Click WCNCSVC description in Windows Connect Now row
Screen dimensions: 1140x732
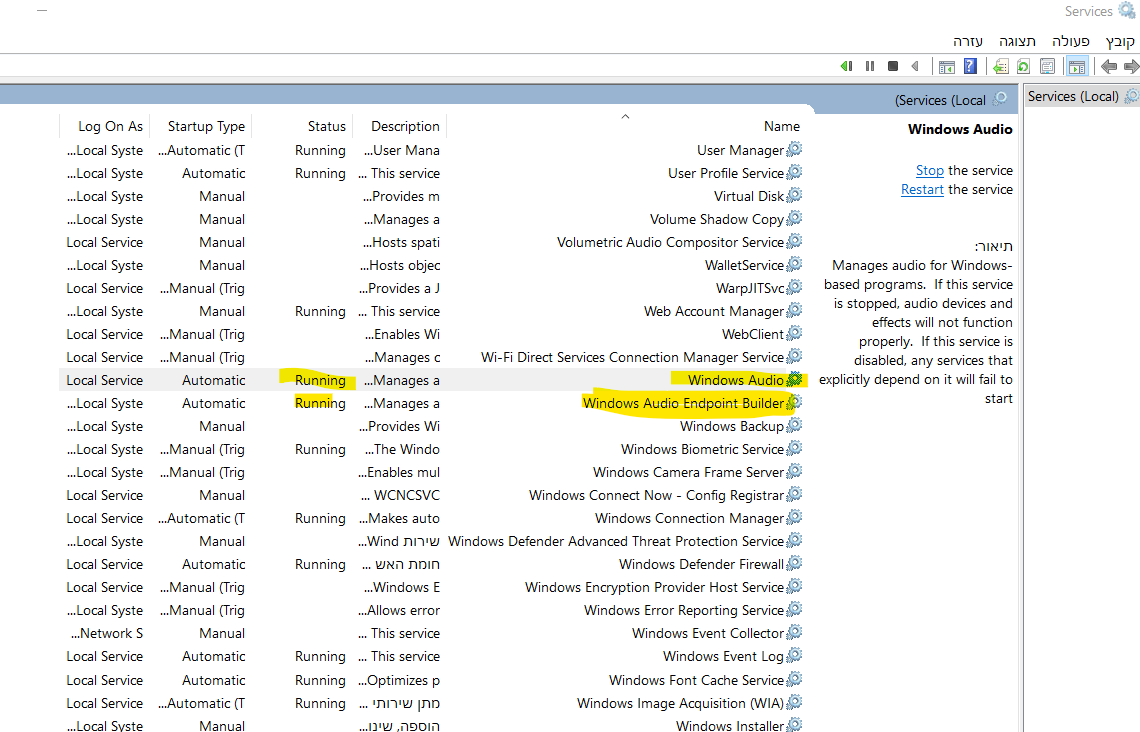pyautogui.click(x=401, y=495)
